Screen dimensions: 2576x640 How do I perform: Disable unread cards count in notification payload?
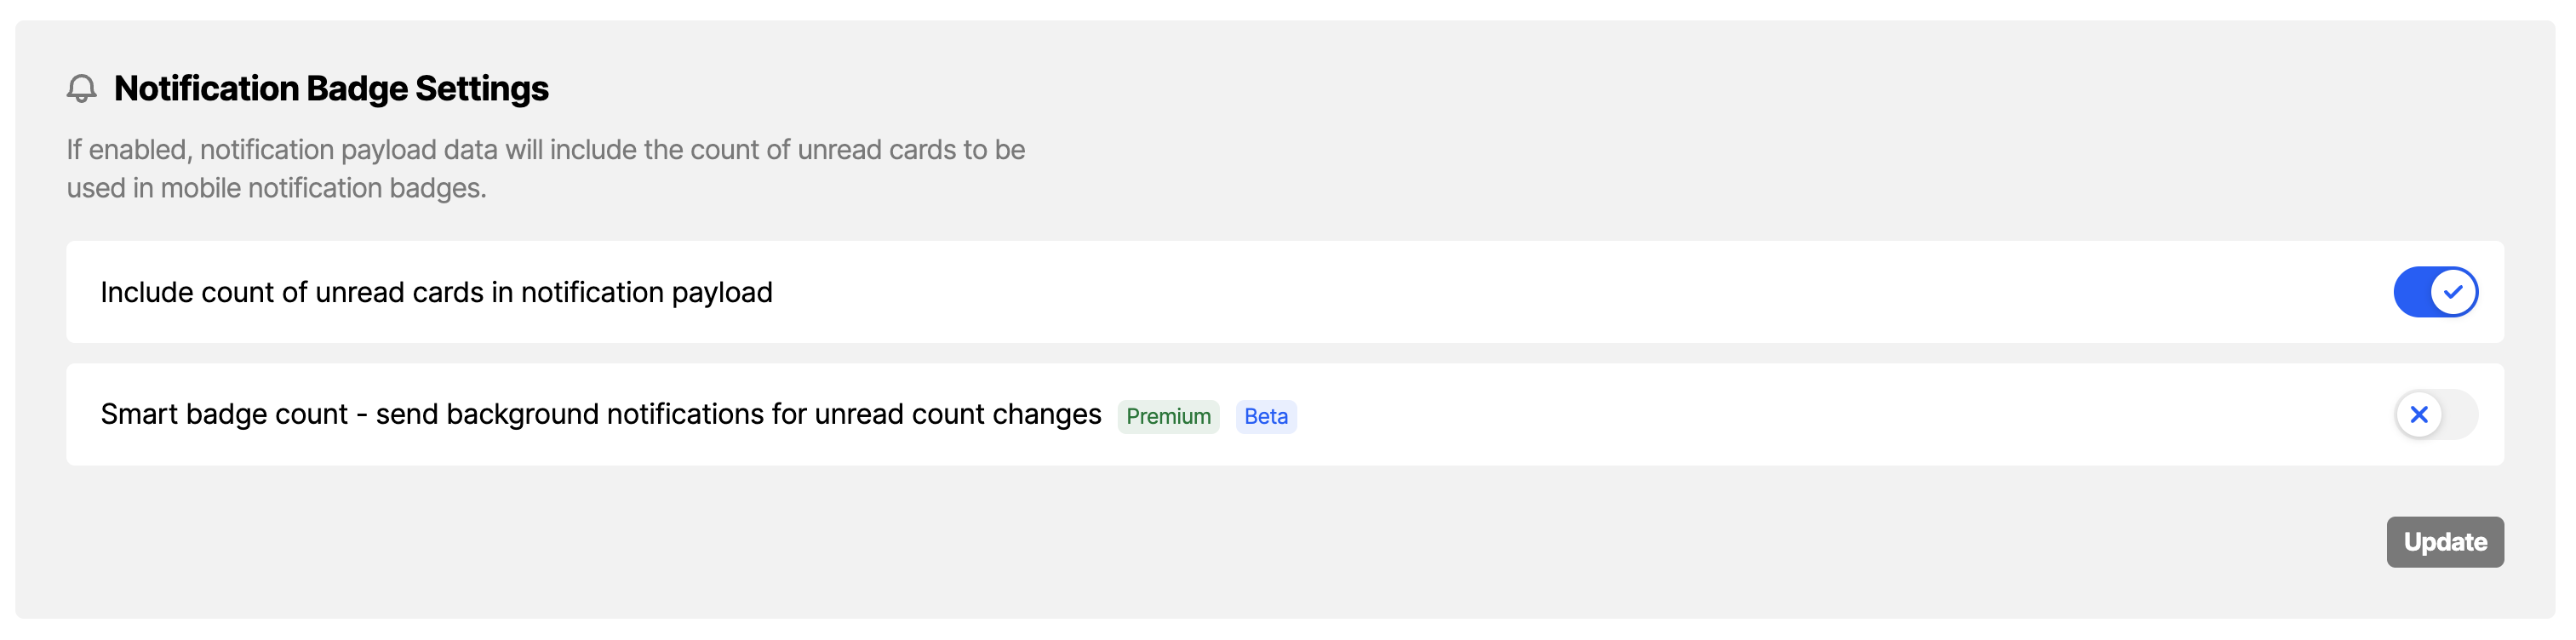tap(2435, 292)
